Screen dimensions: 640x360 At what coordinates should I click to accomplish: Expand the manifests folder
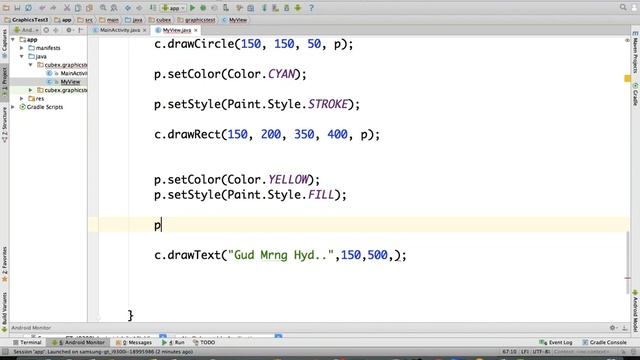coord(22,48)
